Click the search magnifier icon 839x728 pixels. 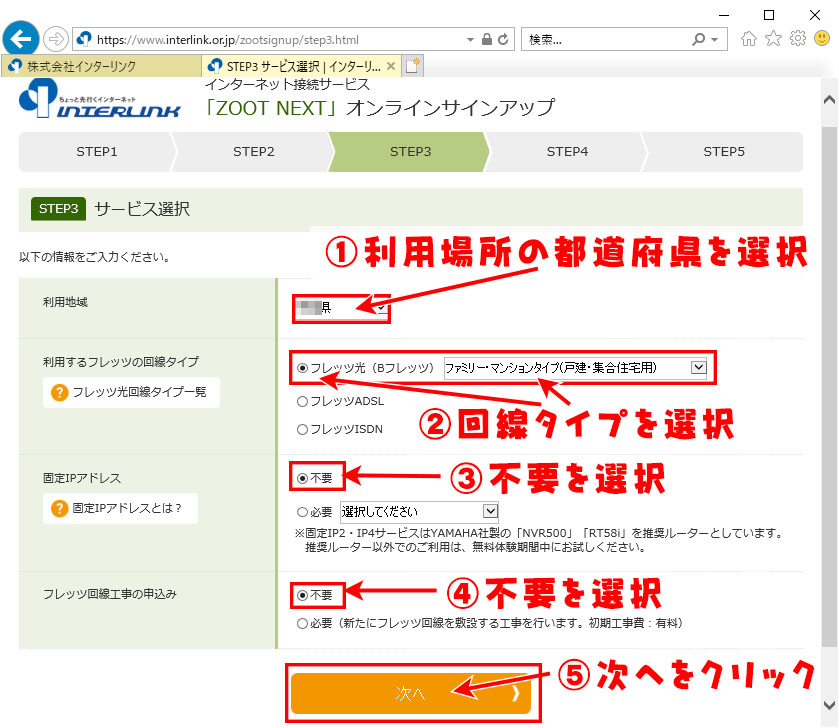(x=698, y=39)
